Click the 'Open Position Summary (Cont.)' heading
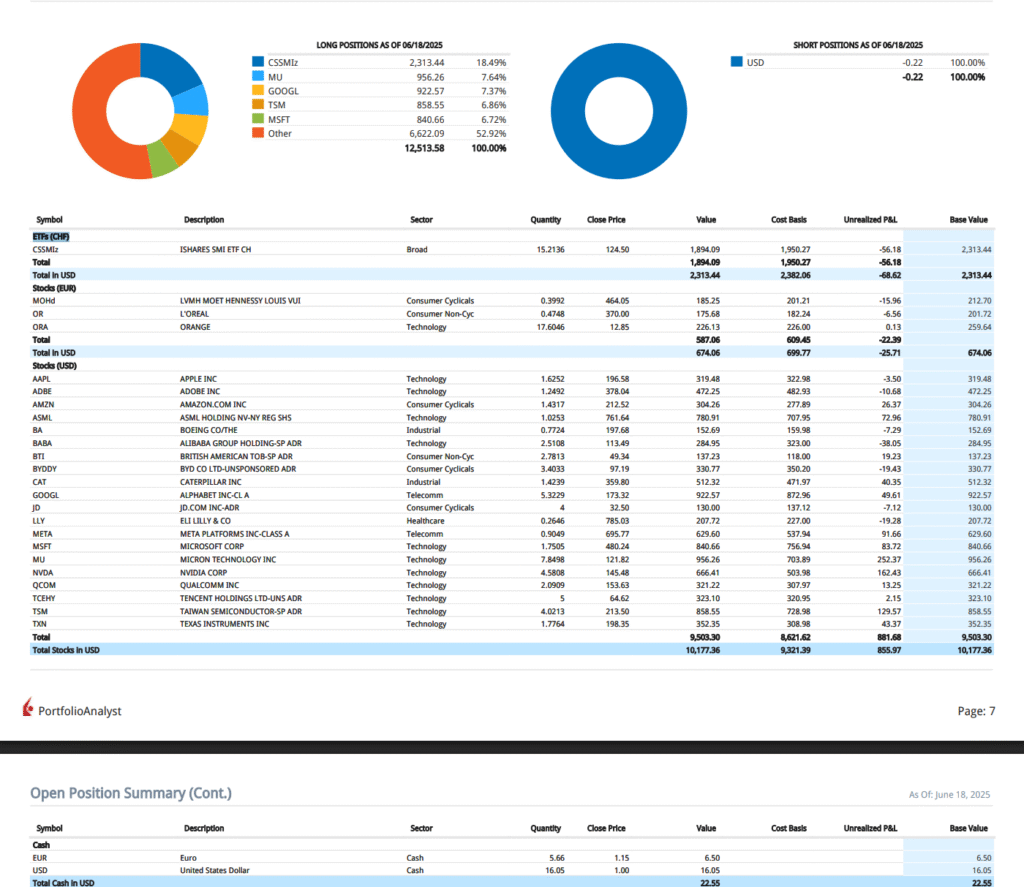 pos(131,793)
